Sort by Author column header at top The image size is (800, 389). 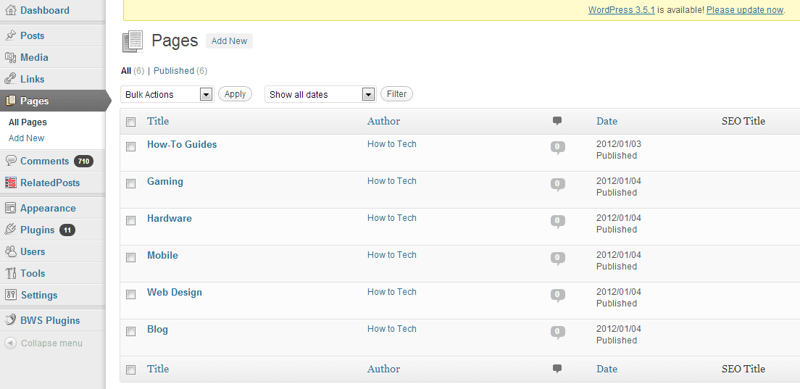coord(384,121)
